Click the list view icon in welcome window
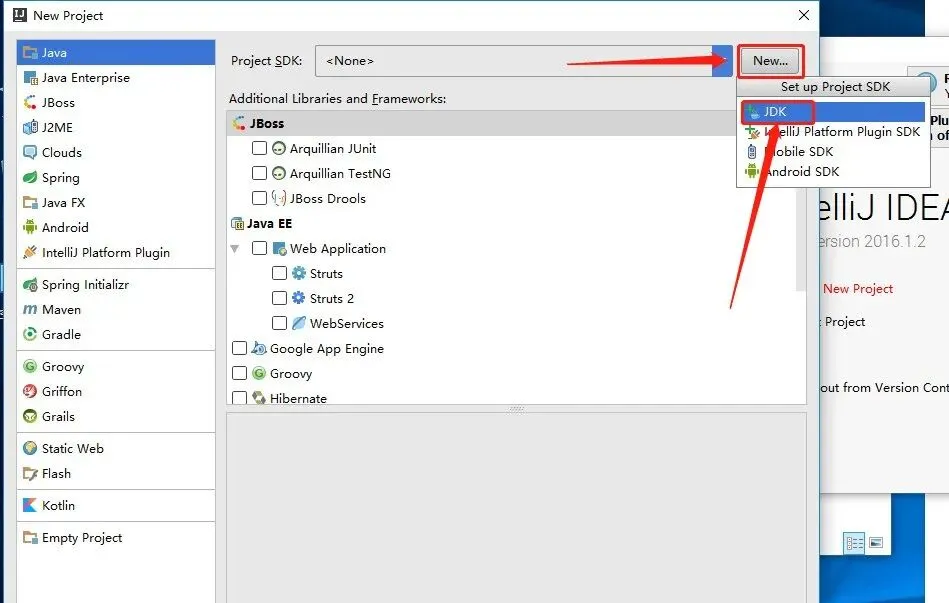 coord(855,542)
